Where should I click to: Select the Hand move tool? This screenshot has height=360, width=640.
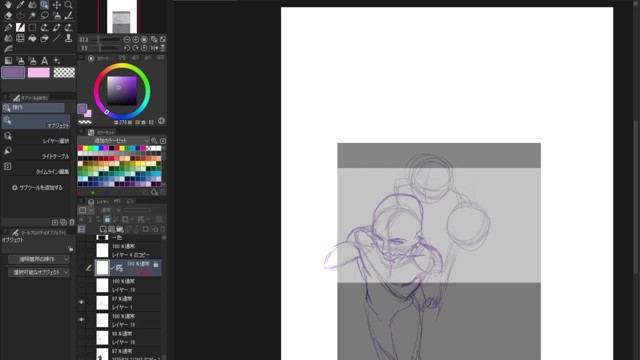(x=8, y=5)
